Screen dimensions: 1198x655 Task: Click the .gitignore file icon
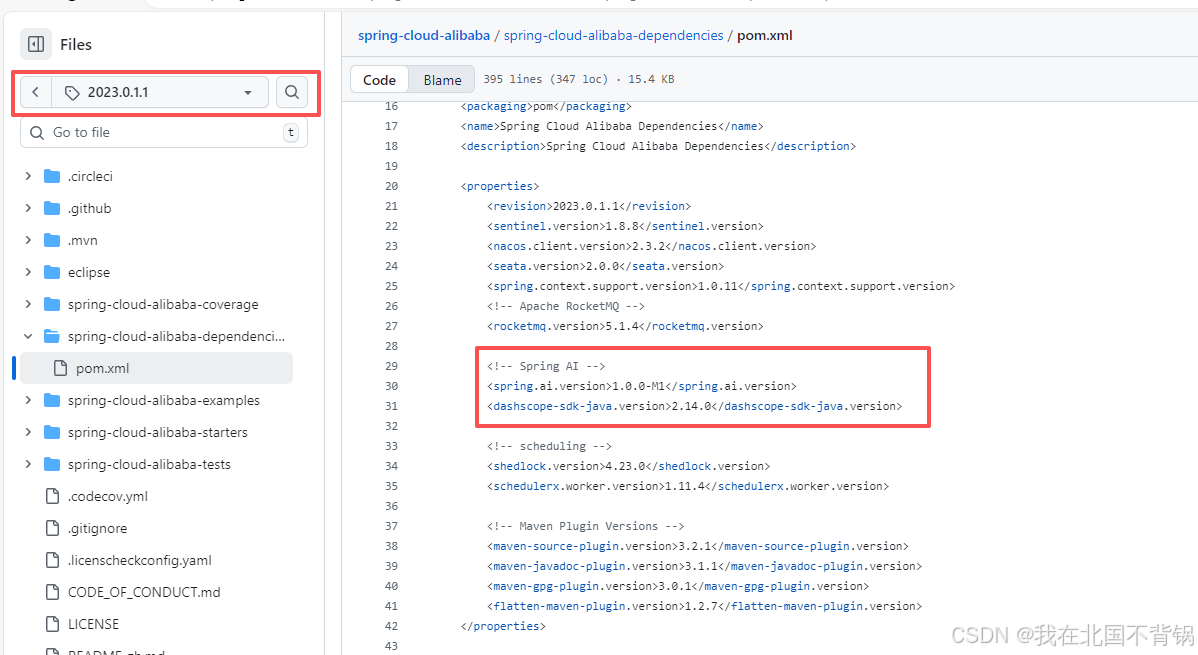point(52,528)
